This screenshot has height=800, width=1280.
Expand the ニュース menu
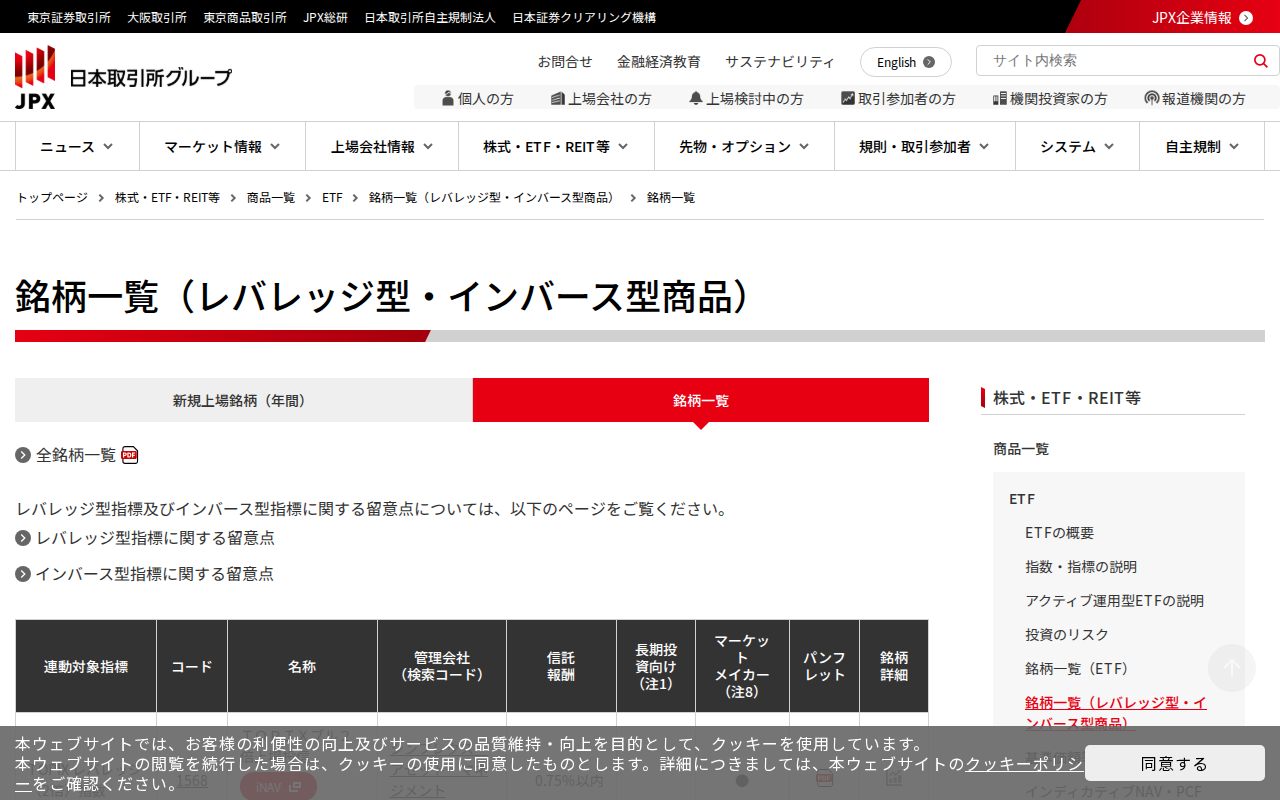(x=77, y=147)
